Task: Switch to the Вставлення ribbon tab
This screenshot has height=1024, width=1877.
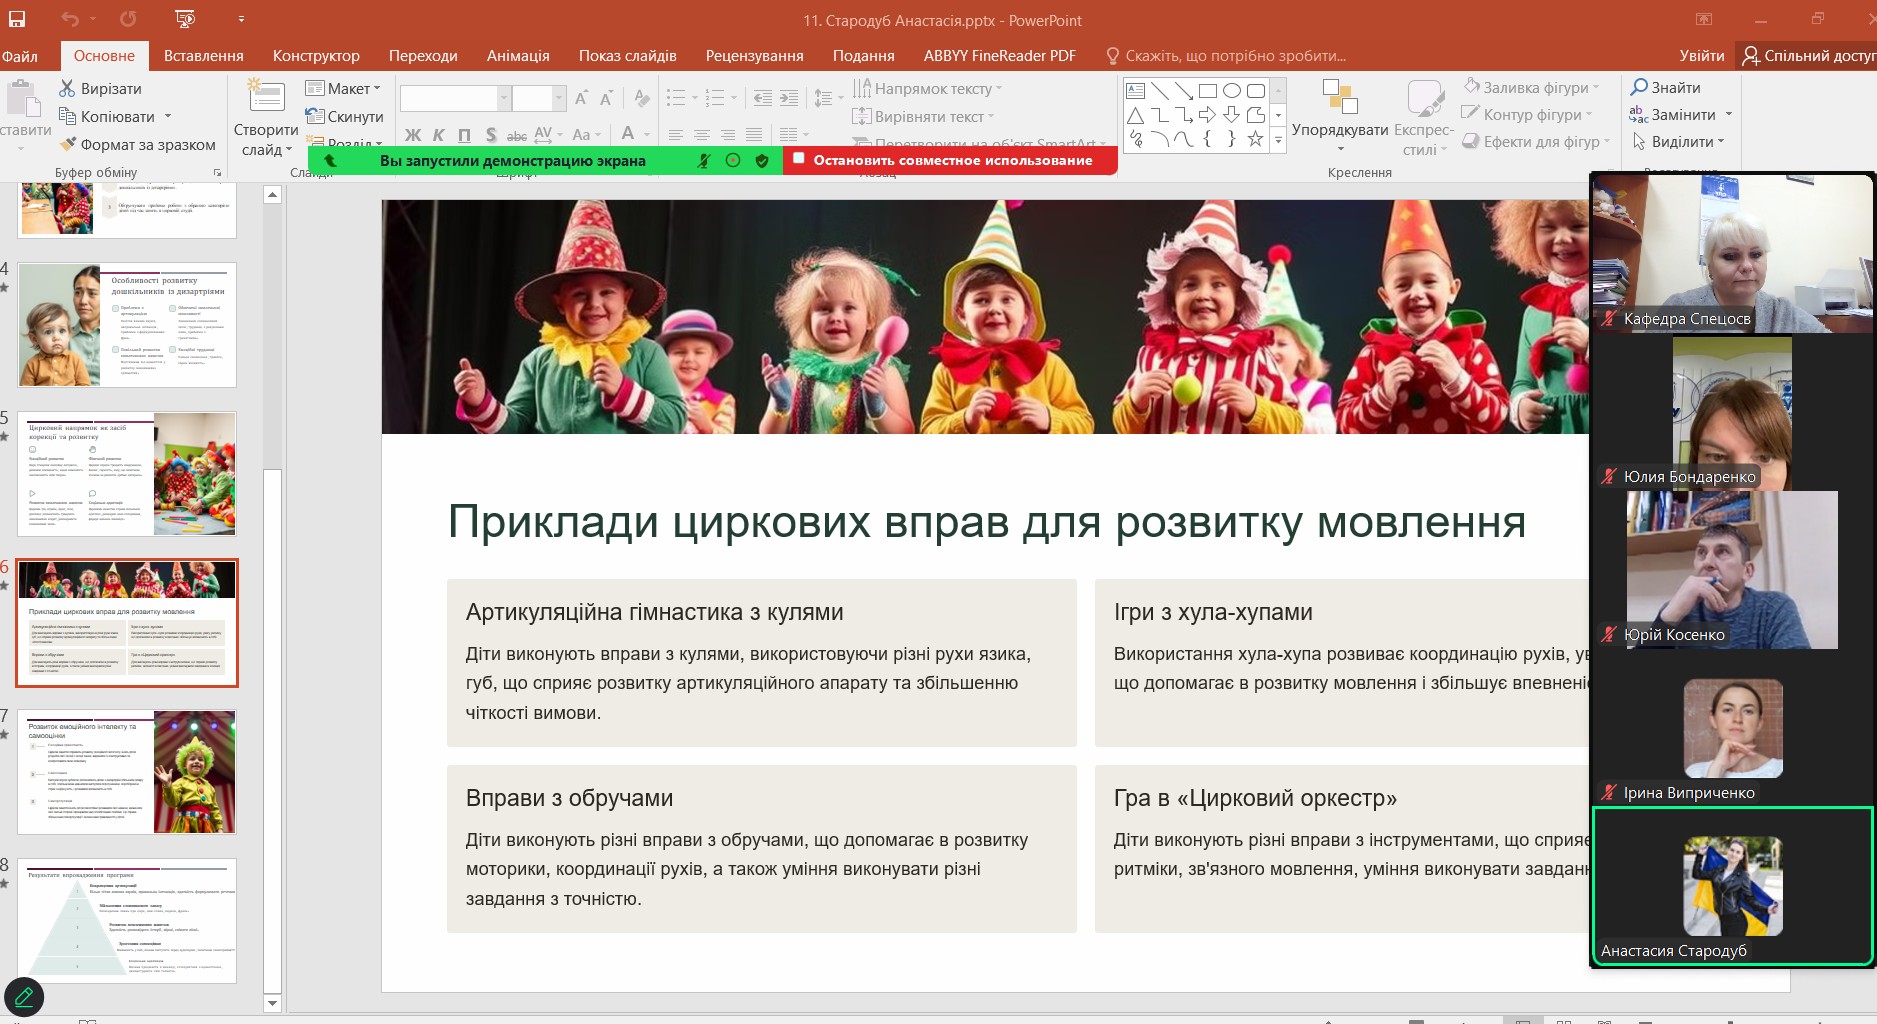Action: 203,56
